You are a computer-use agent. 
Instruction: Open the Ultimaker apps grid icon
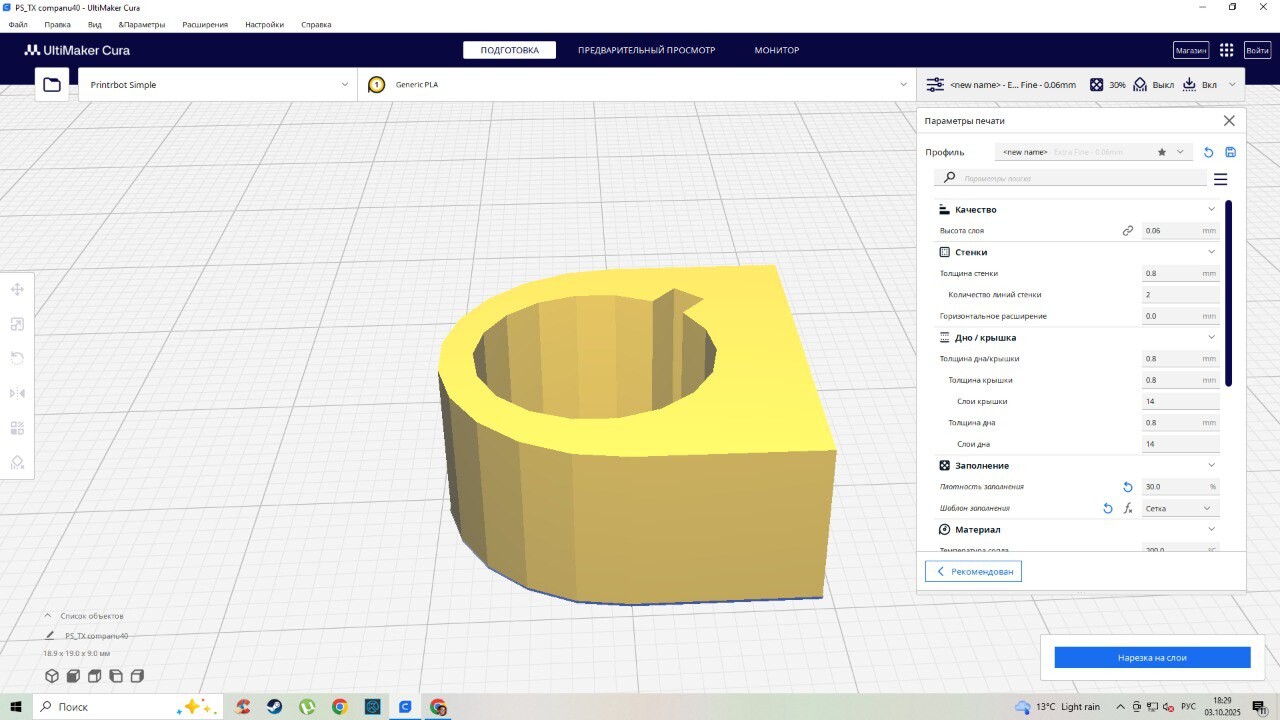1227,50
